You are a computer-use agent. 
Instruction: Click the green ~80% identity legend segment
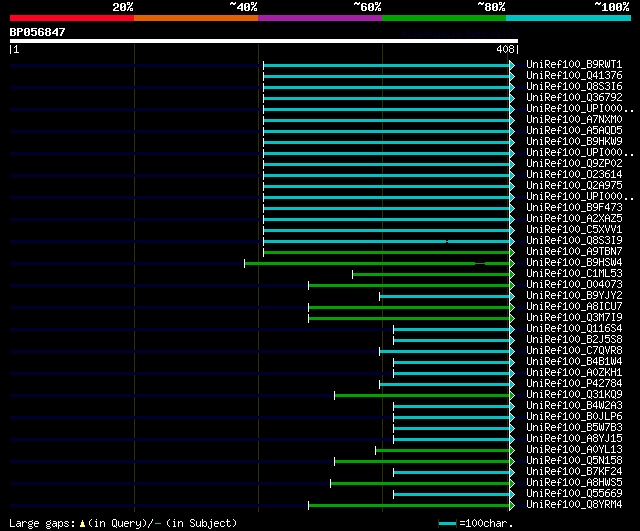point(444,18)
